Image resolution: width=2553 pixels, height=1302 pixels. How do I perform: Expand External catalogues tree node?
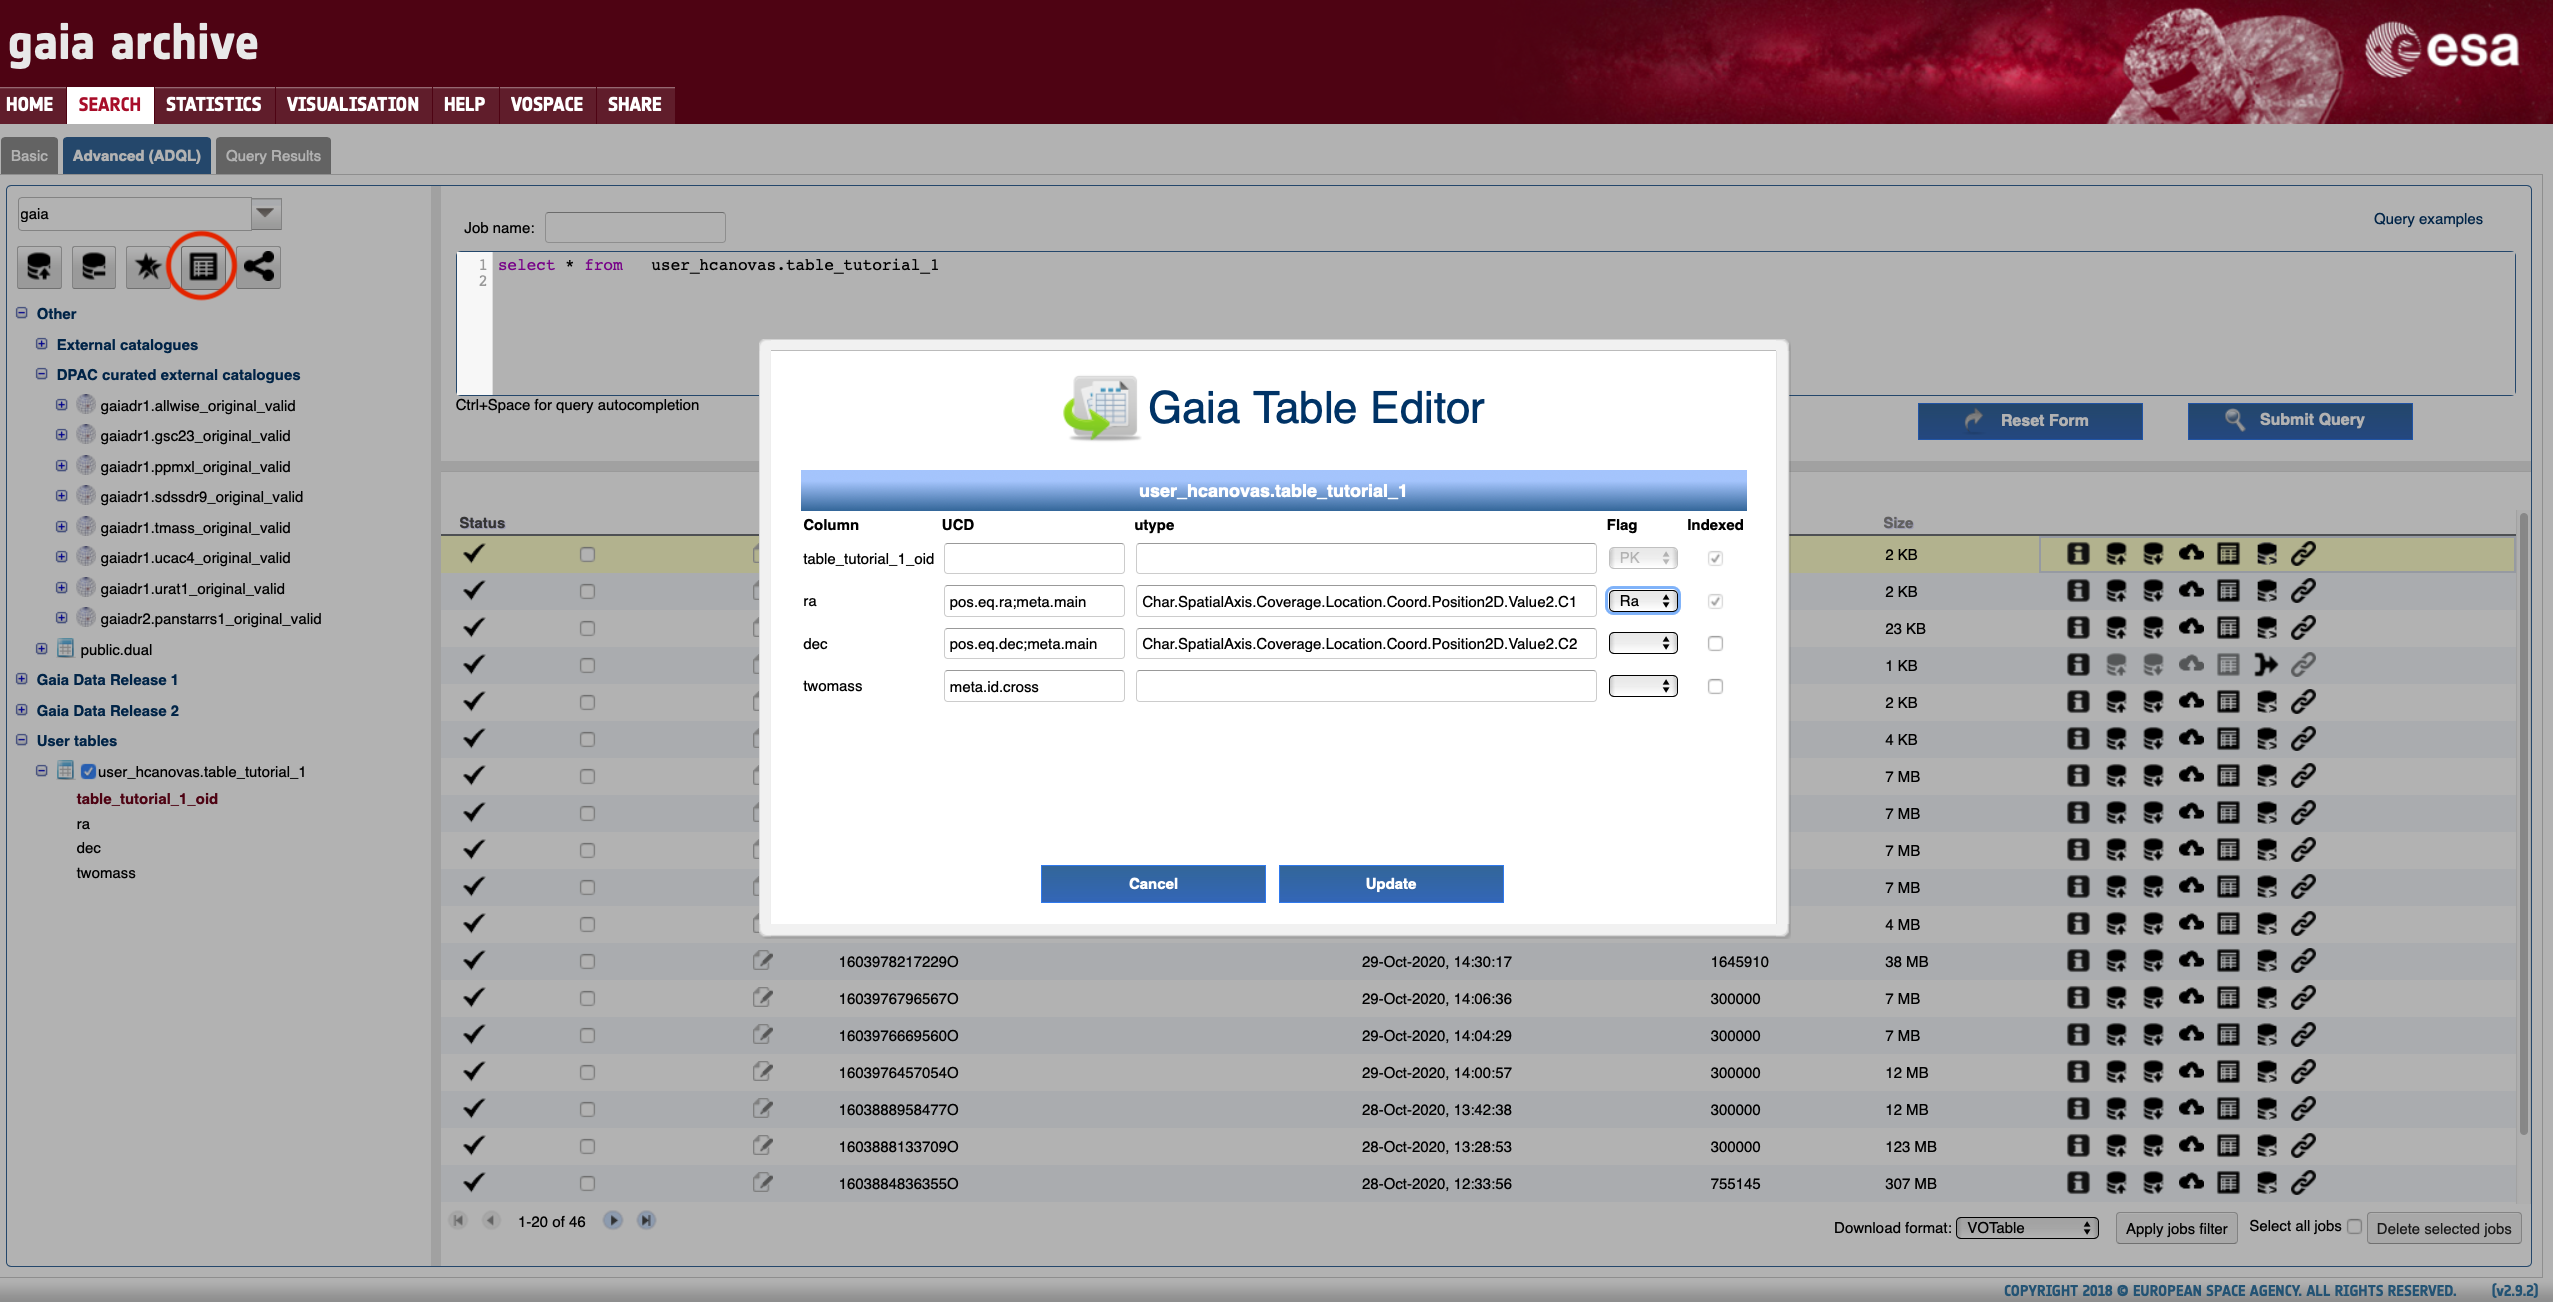coord(42,344)
